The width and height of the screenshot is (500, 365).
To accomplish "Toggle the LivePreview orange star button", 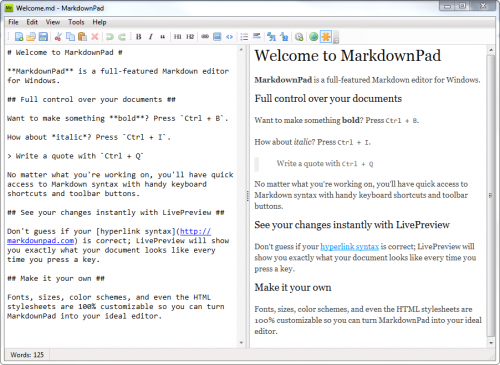I will pos(326,37).
